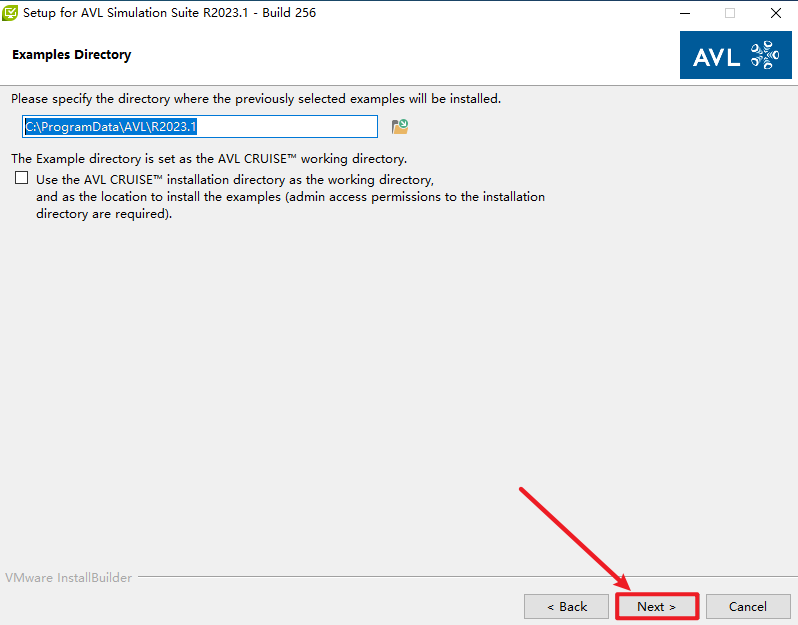Click the AVL letters in the logo

(x=716, y=56)
